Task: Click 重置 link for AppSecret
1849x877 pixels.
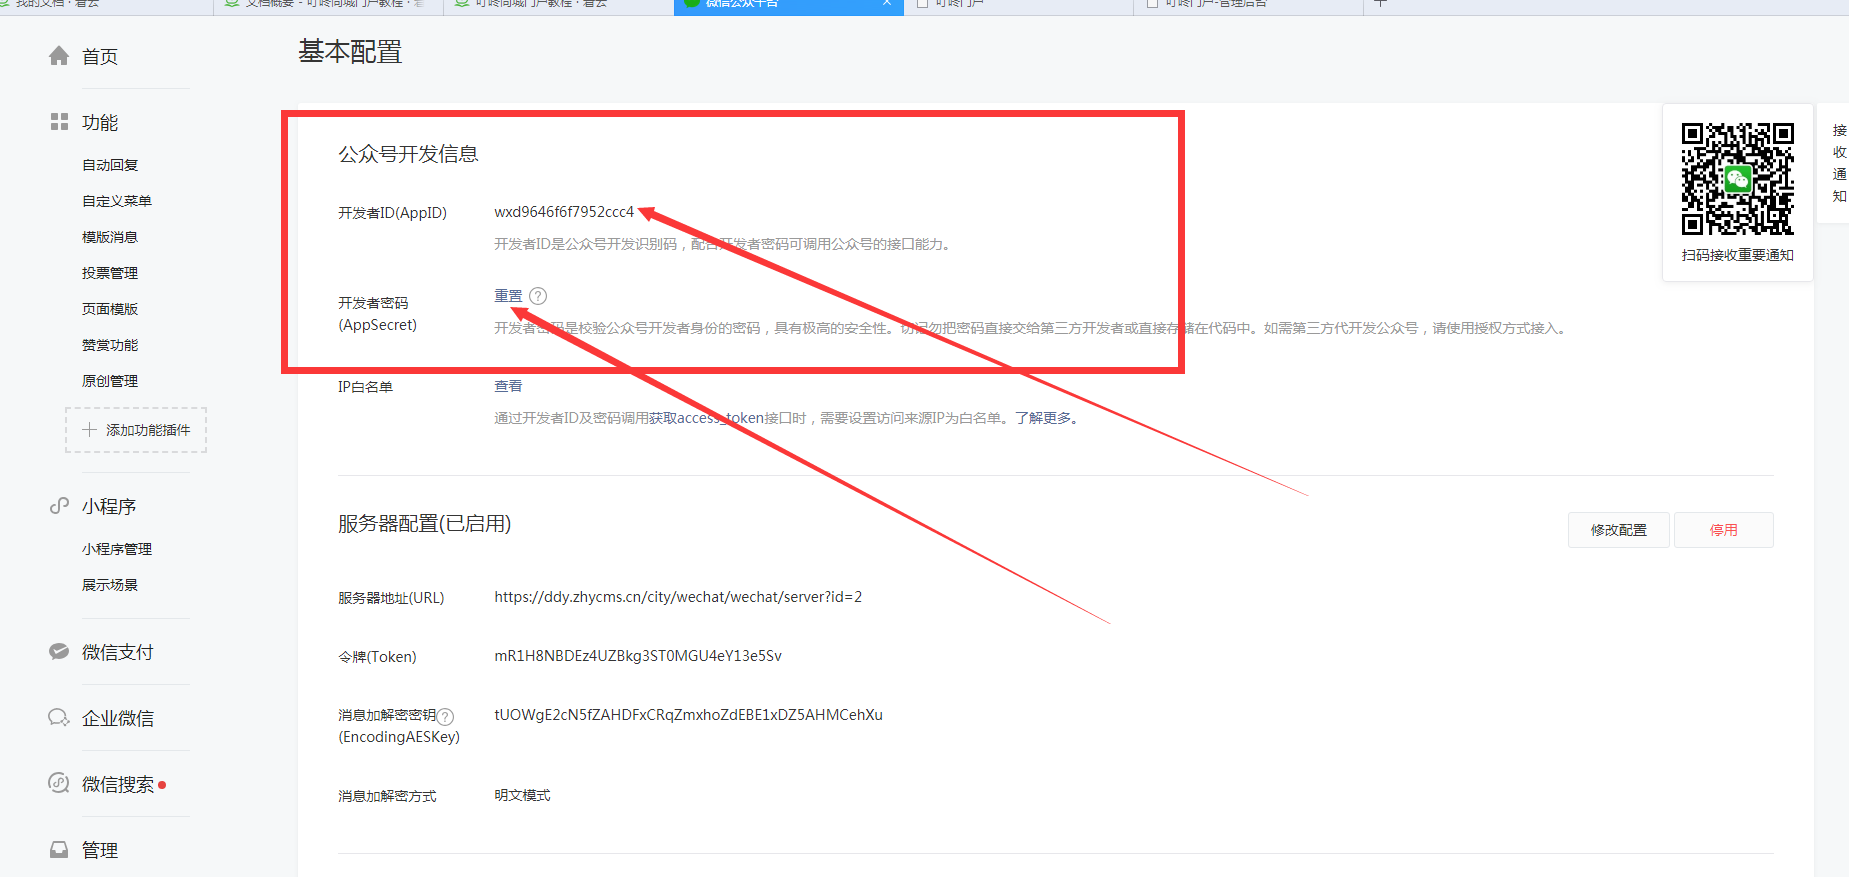Action: [508, 296]
